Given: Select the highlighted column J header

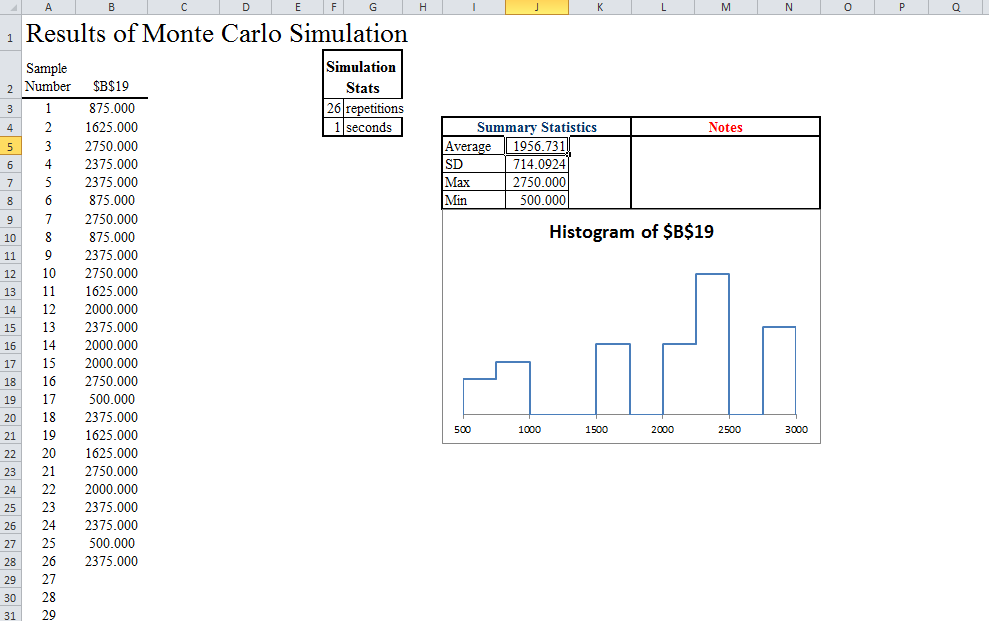Looking at the screenshot, I should pos(537,7).
